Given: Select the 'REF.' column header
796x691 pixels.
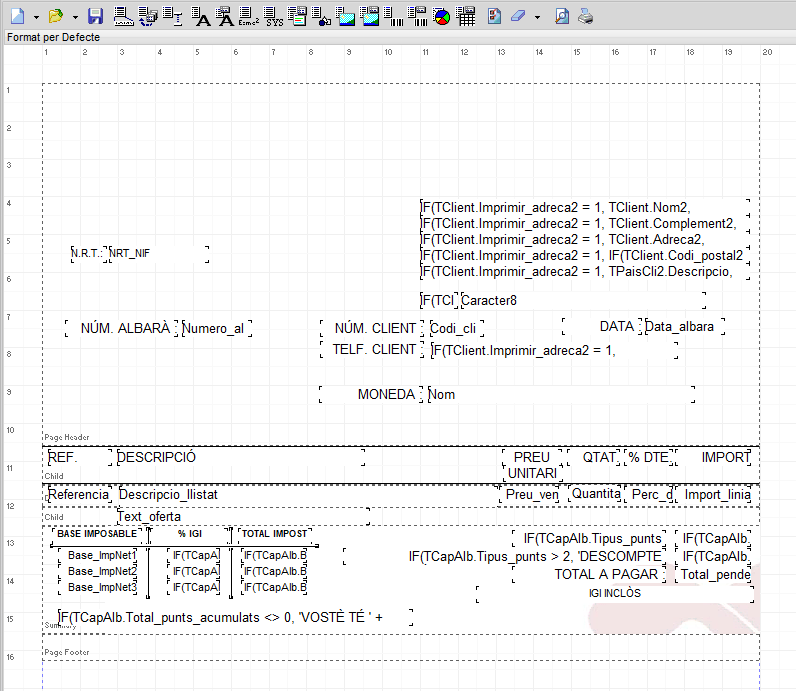Looking at the screenshot, I should coord(80,457).
